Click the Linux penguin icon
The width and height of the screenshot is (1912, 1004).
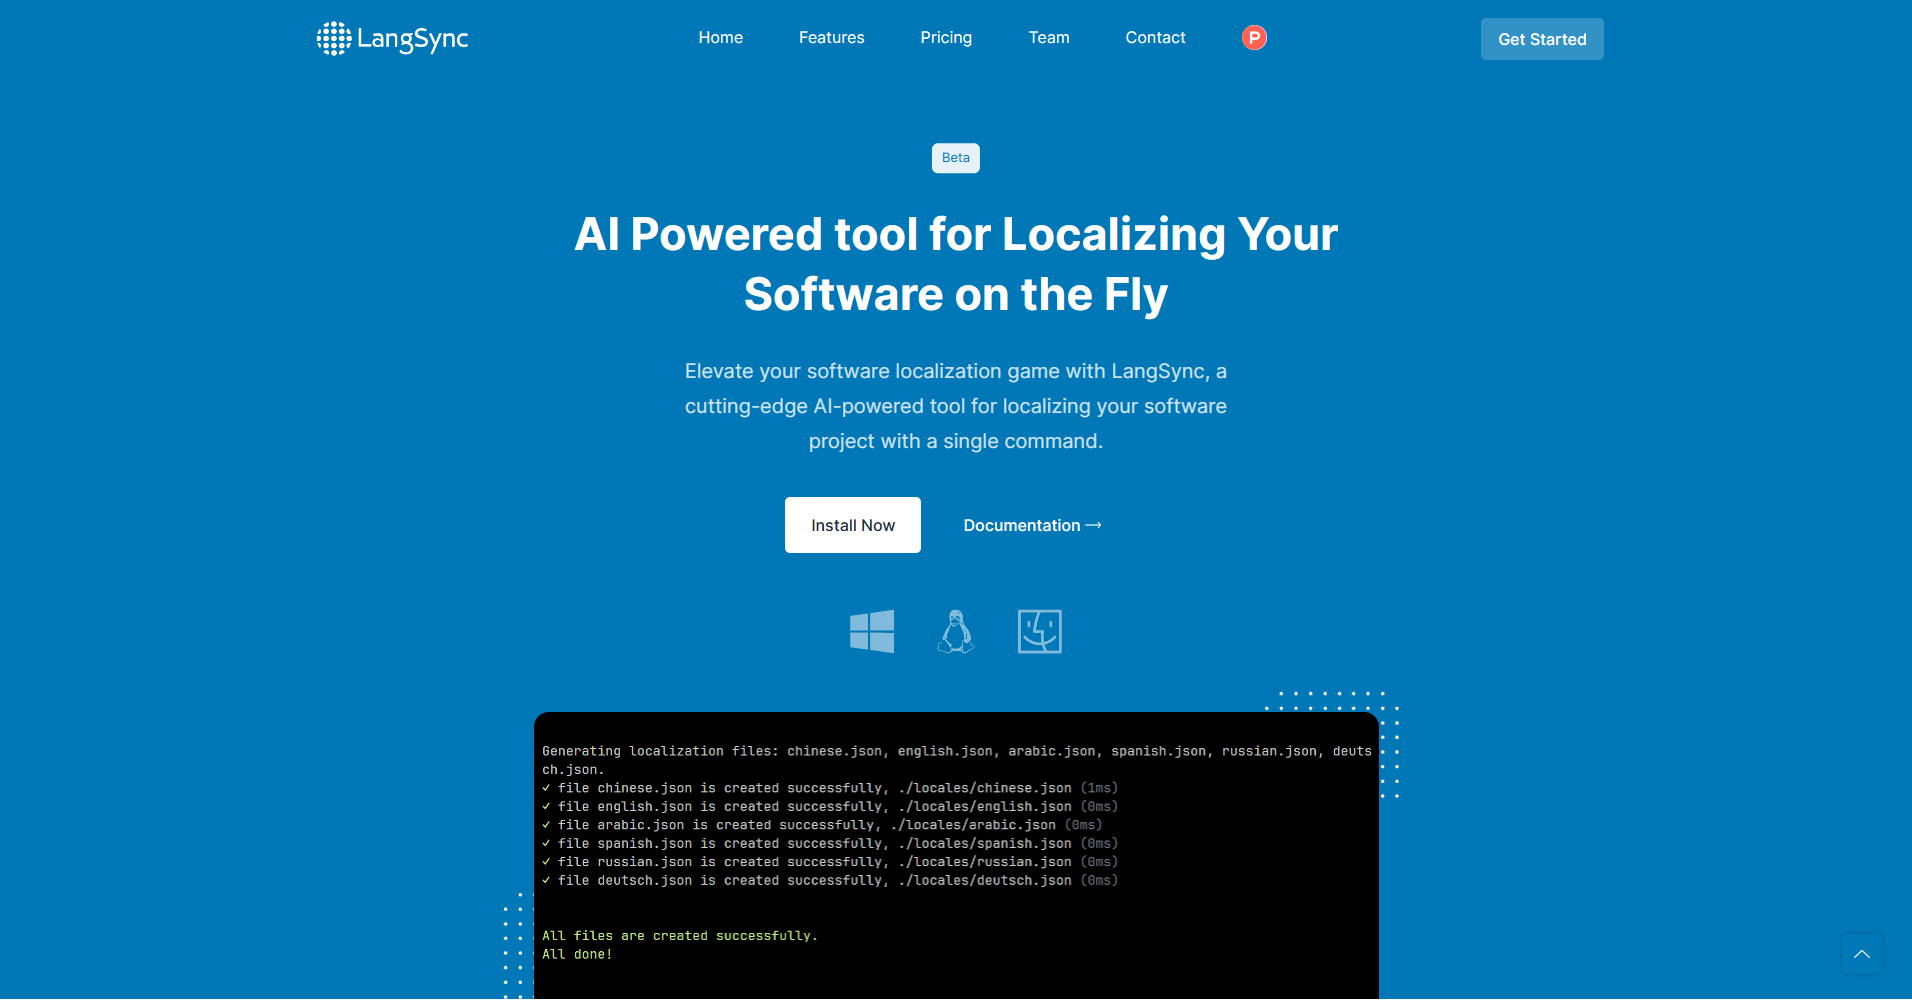click(x=956, y=631)
